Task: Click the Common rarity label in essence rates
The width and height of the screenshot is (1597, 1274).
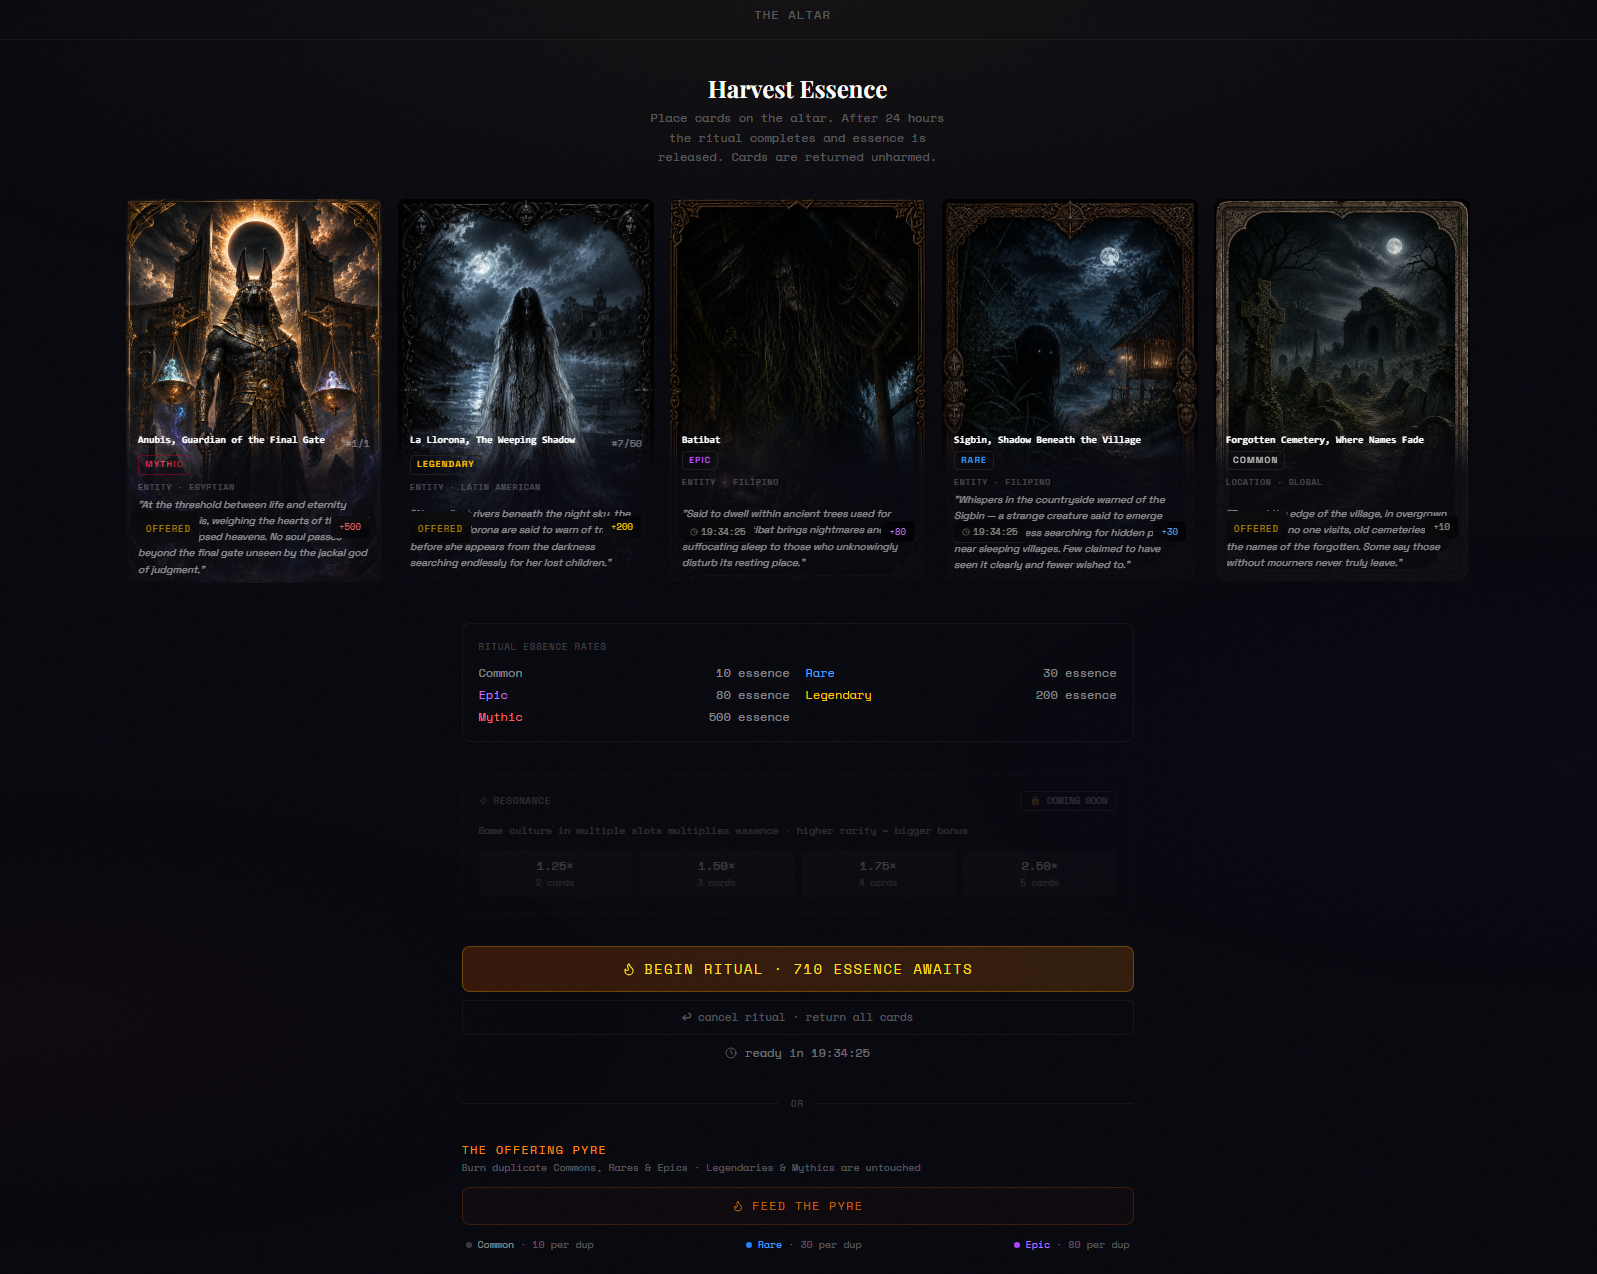Action: [500, 674]
